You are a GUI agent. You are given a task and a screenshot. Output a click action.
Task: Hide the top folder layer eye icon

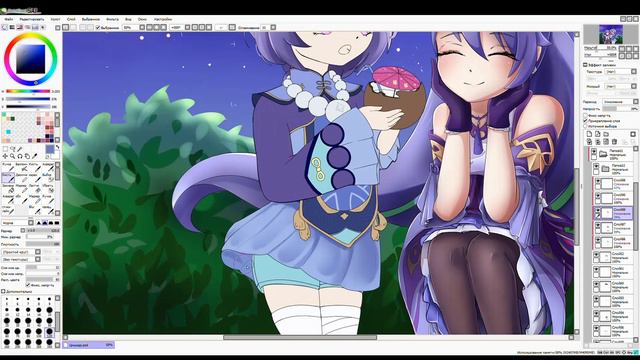[x=594, y=152]
